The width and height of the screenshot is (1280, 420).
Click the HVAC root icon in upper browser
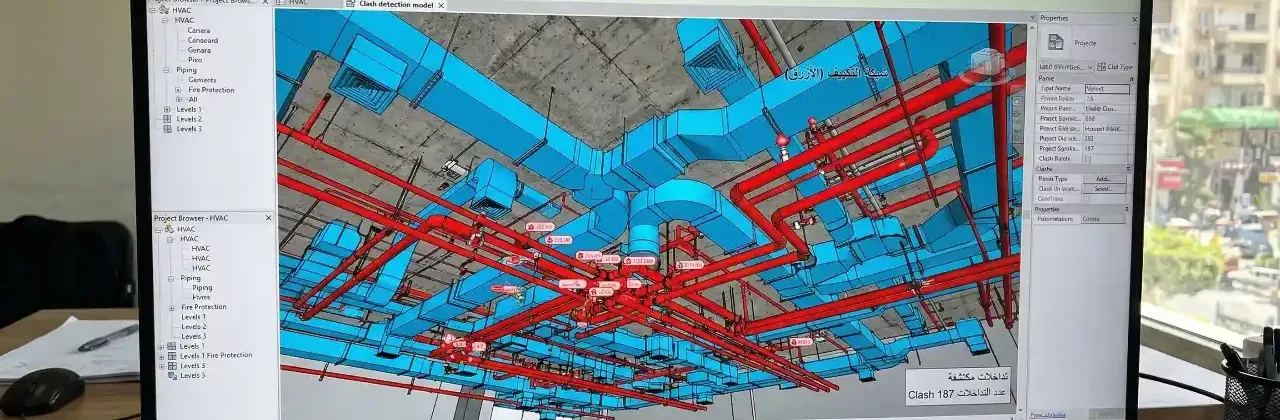coord(164,10)
